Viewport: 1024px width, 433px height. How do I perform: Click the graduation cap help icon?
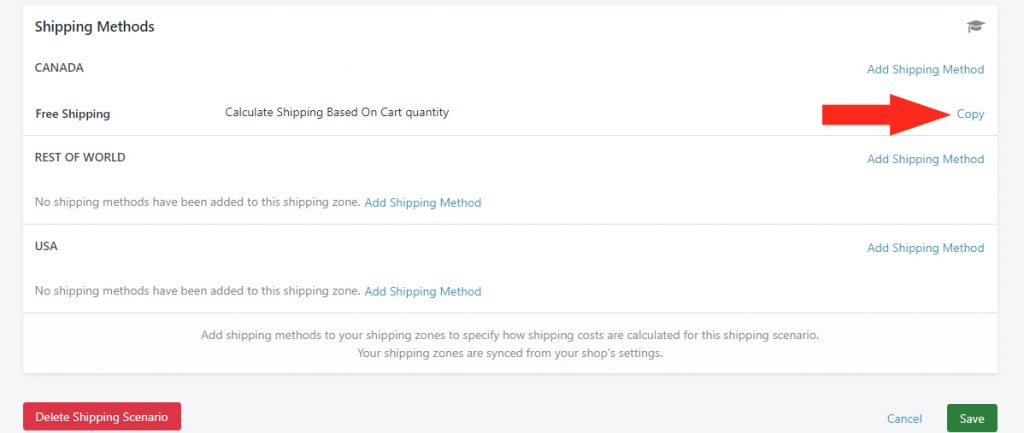coord(975,27)
